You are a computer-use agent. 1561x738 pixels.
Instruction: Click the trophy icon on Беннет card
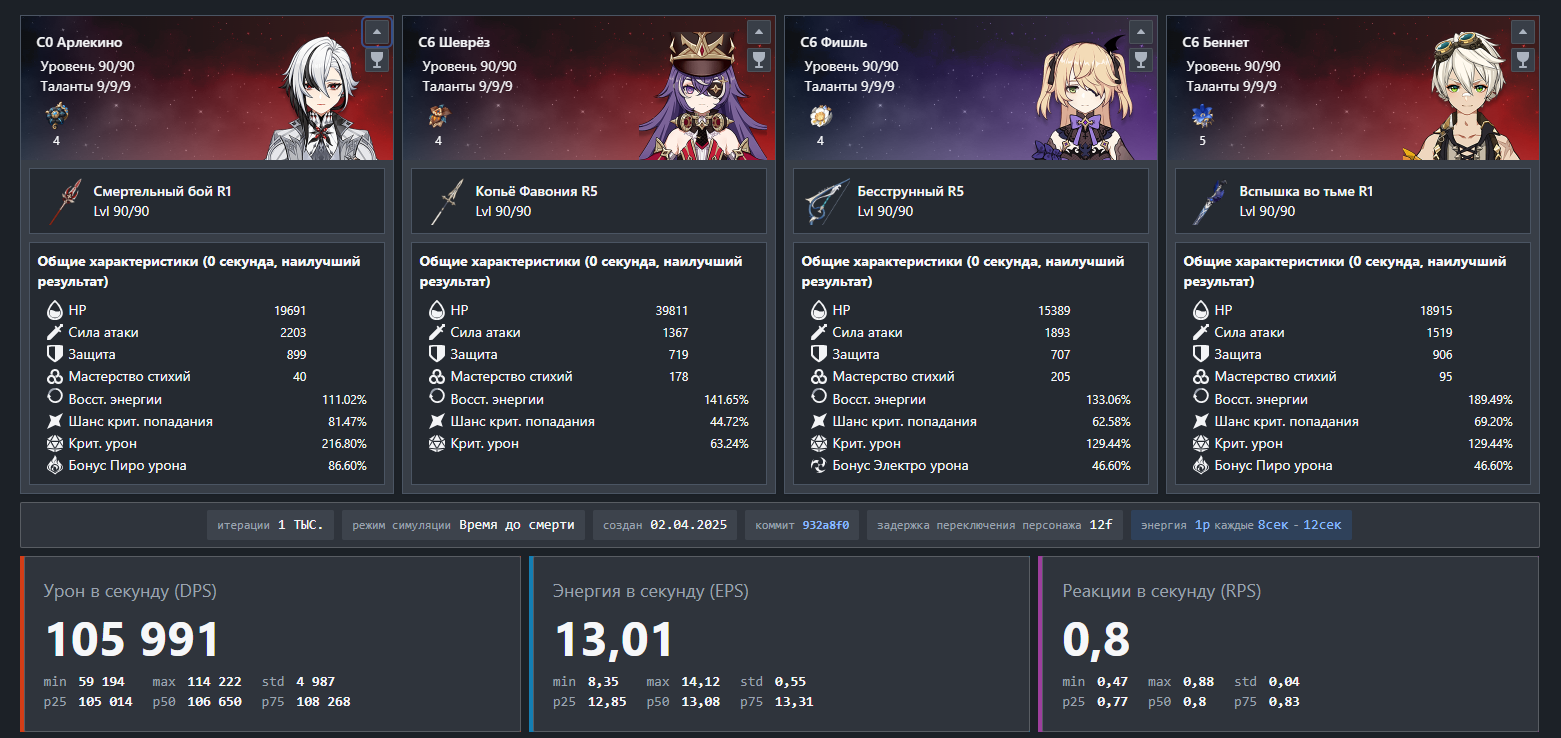[x=1523, y=60]
